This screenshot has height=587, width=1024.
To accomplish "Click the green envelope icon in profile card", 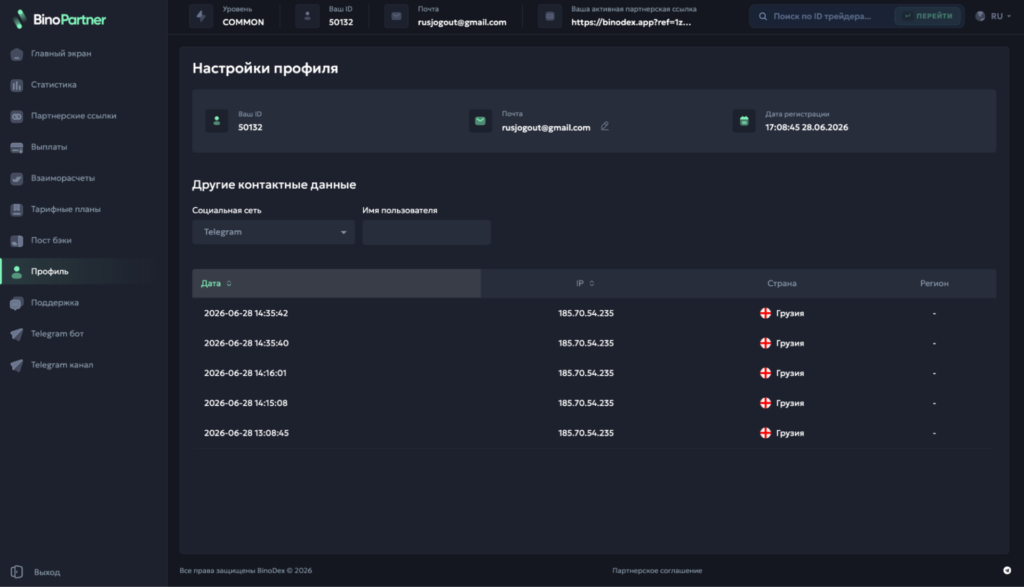I will (x=480, y=121).
